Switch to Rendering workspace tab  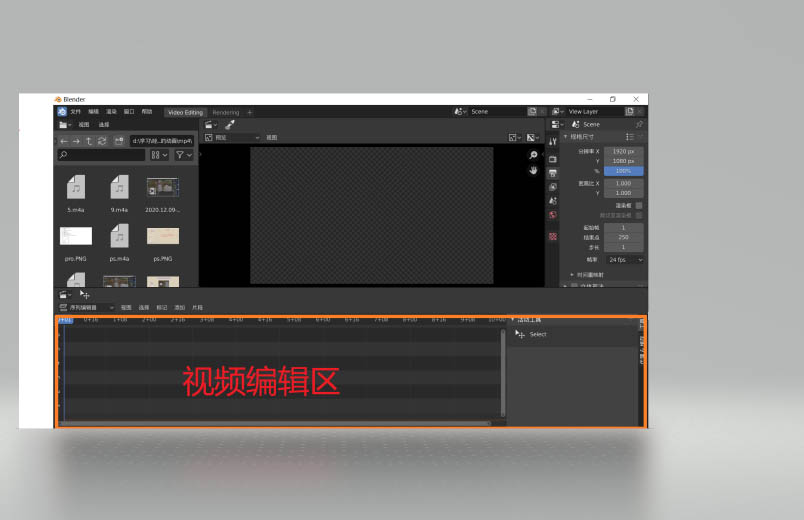[x=226, y=112]
